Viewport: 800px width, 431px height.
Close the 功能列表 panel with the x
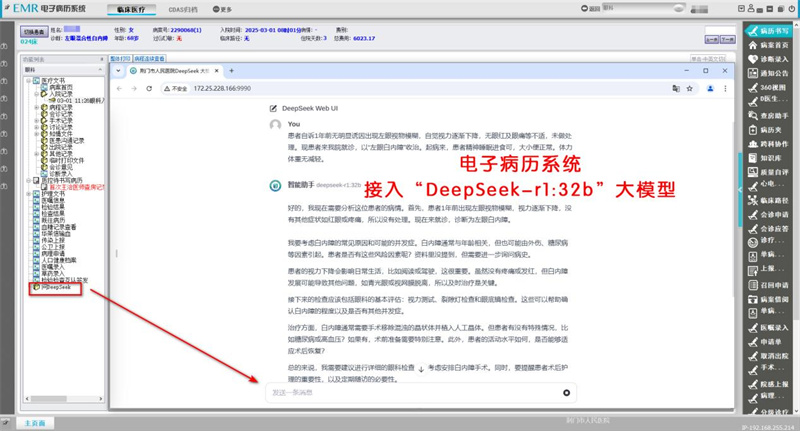101,60
